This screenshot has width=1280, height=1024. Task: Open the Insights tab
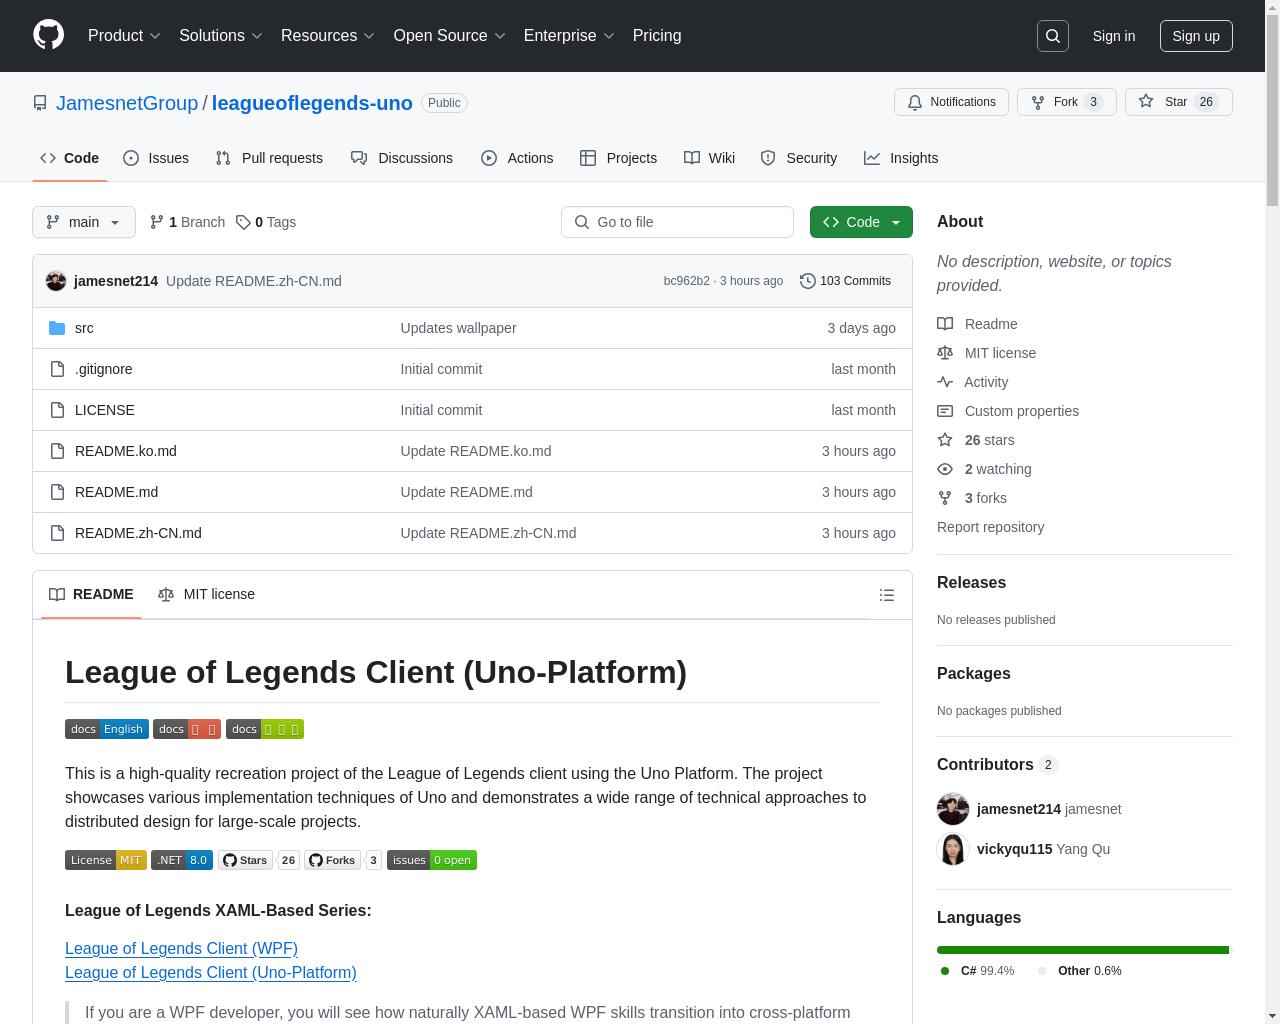pyautogui.click(x=901, y=158)
